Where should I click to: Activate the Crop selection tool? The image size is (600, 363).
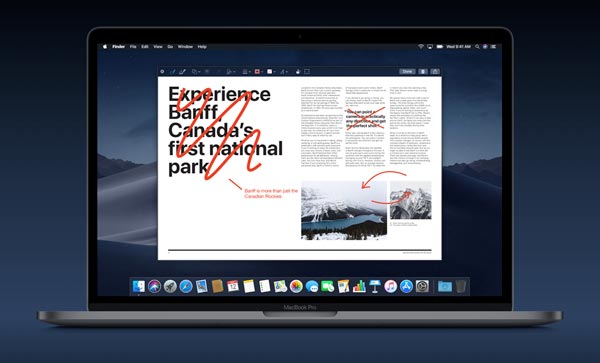307,72
